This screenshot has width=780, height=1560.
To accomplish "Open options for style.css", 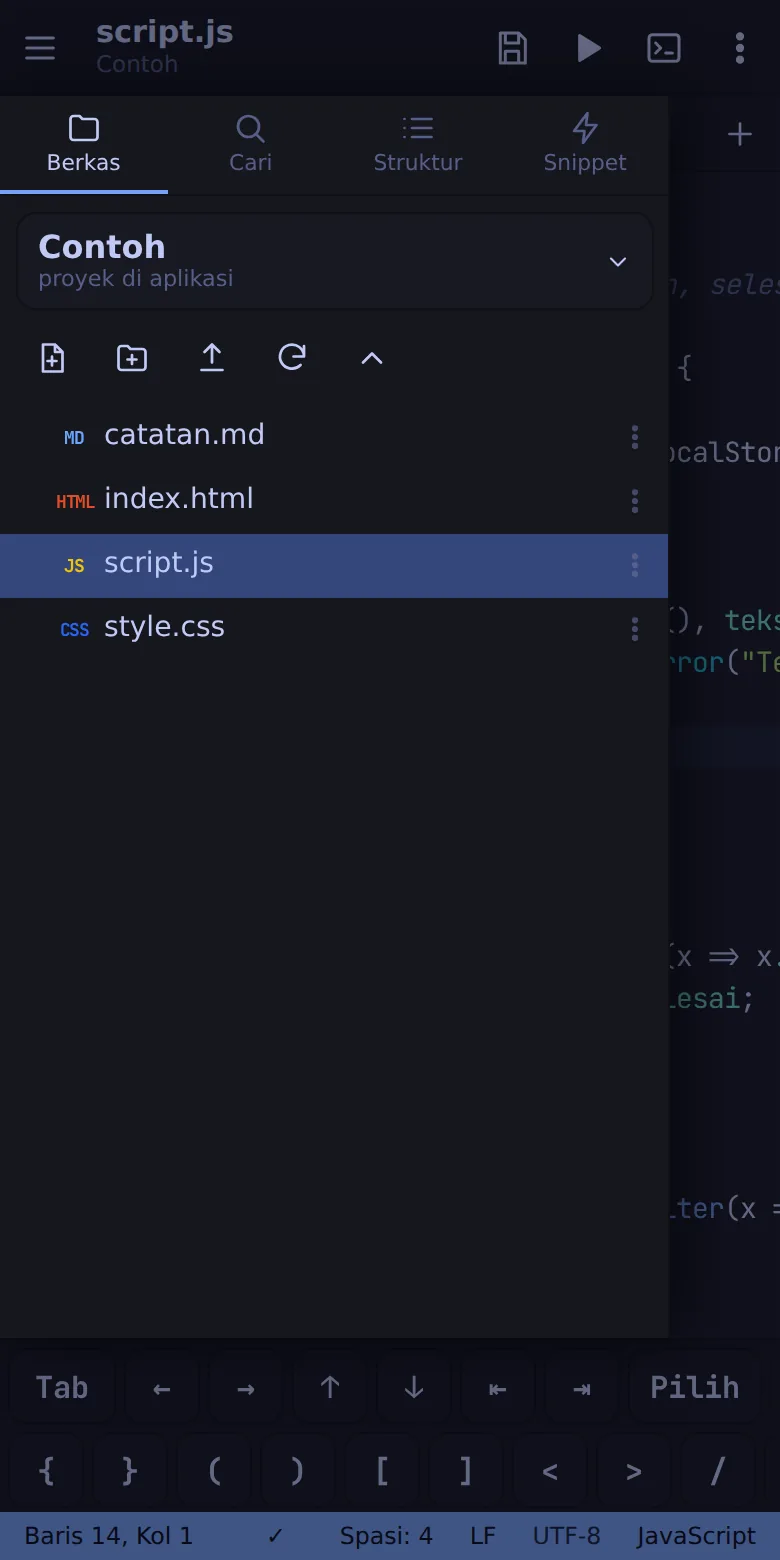I will point(635,629).
